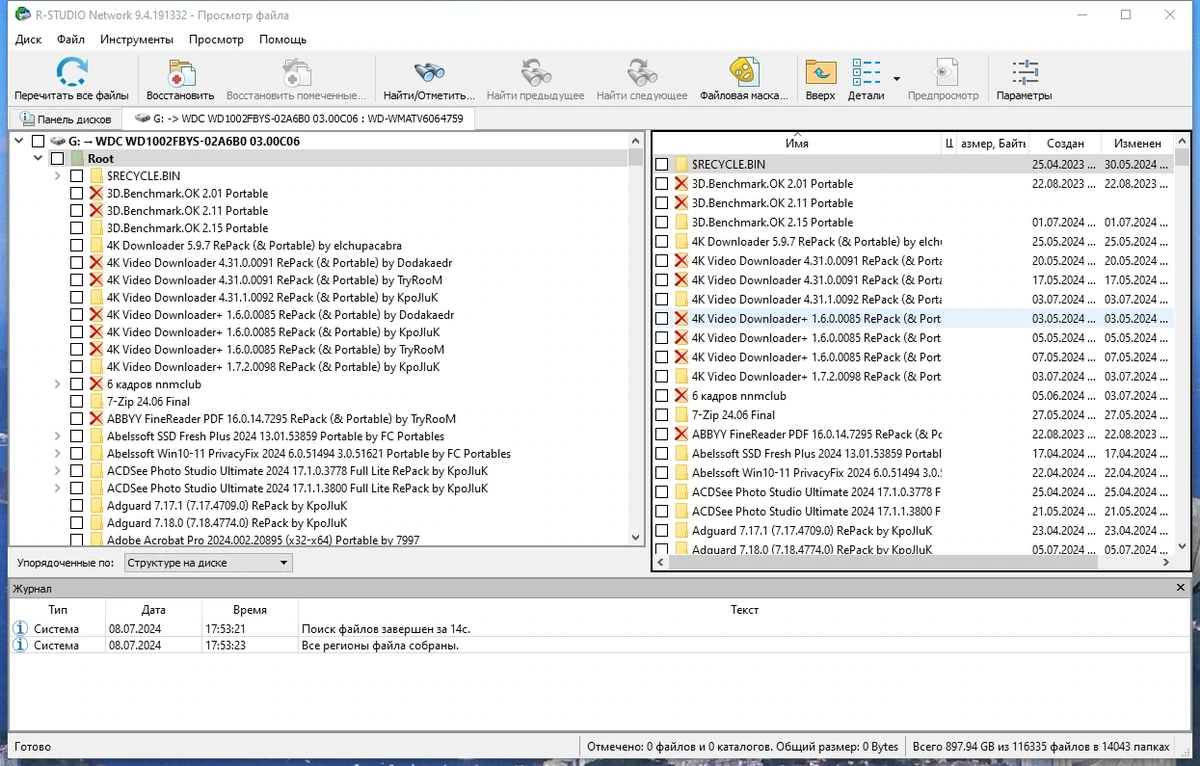This screenshot has height=766, width=1200.
Task: Select 4K Video Downloader+ 1.7.2.0098 tree row
Action: coord(273,367)
